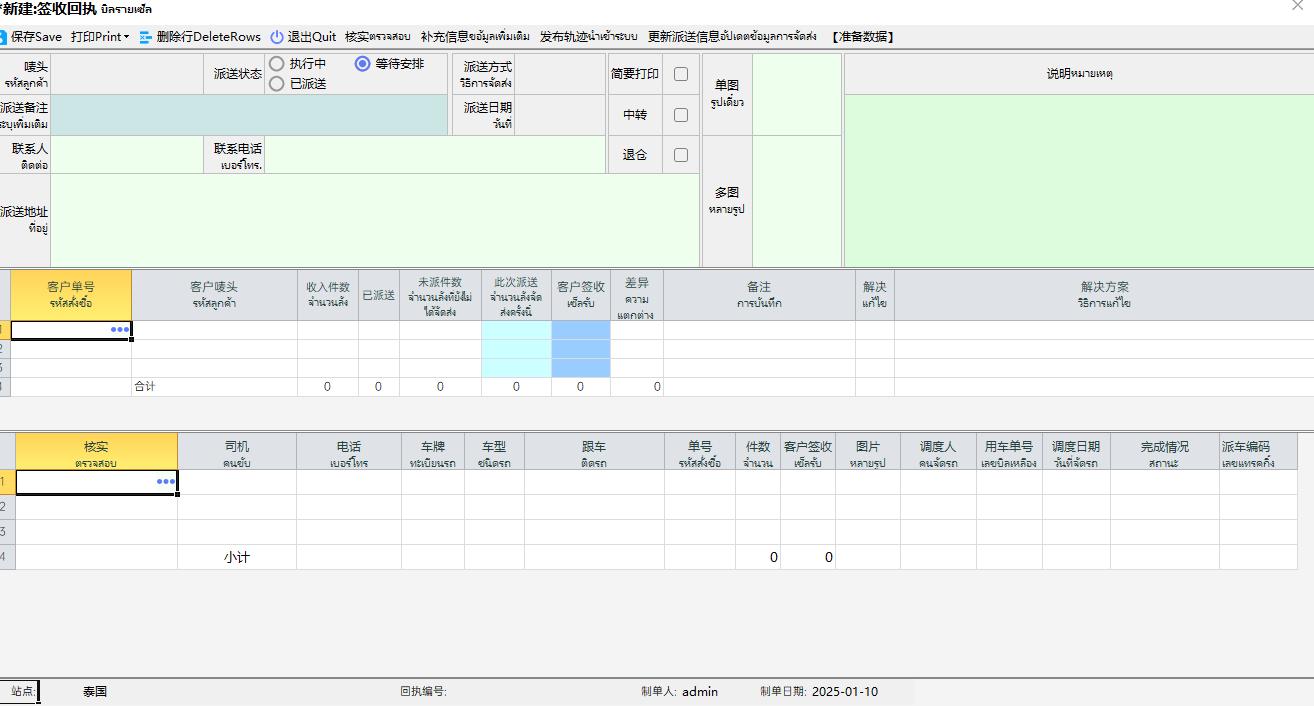Click the 核实 verify toolbar button
Image resolution: width=1314 pixels, height=706 pixels.
pyautogui.click(x=378, y=37)
